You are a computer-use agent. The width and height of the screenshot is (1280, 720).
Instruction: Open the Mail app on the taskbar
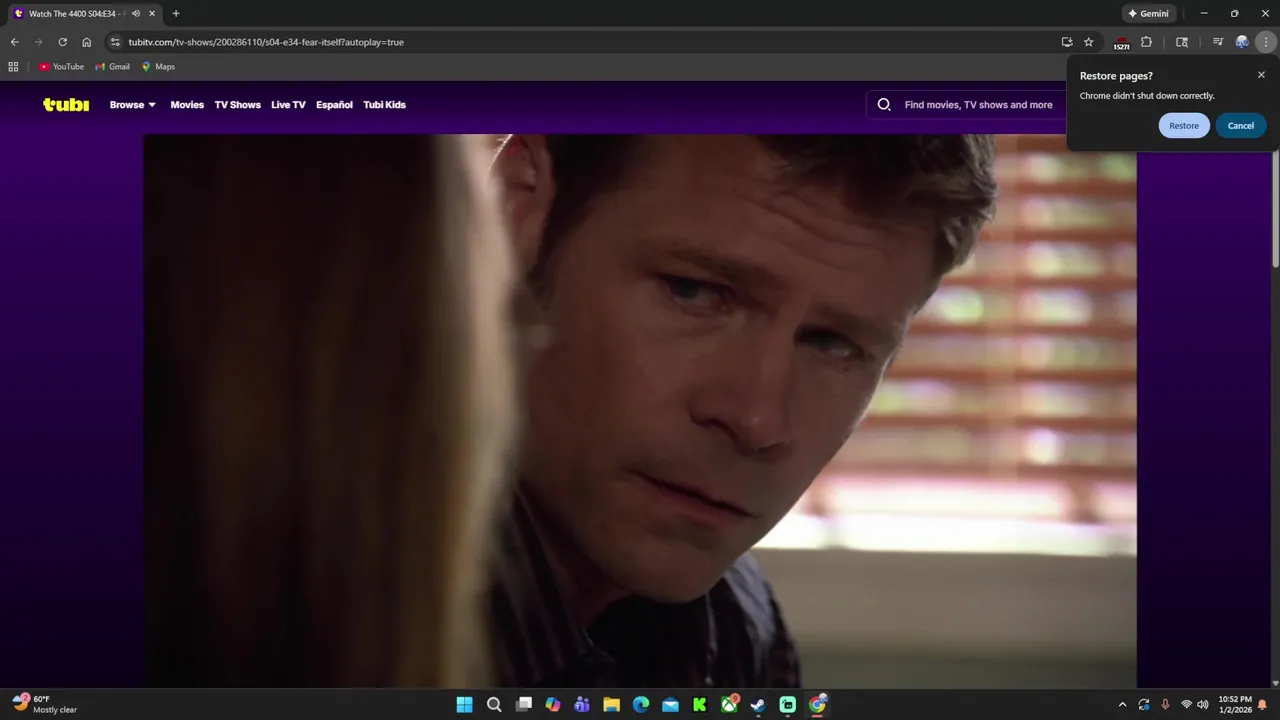(670, 705)
